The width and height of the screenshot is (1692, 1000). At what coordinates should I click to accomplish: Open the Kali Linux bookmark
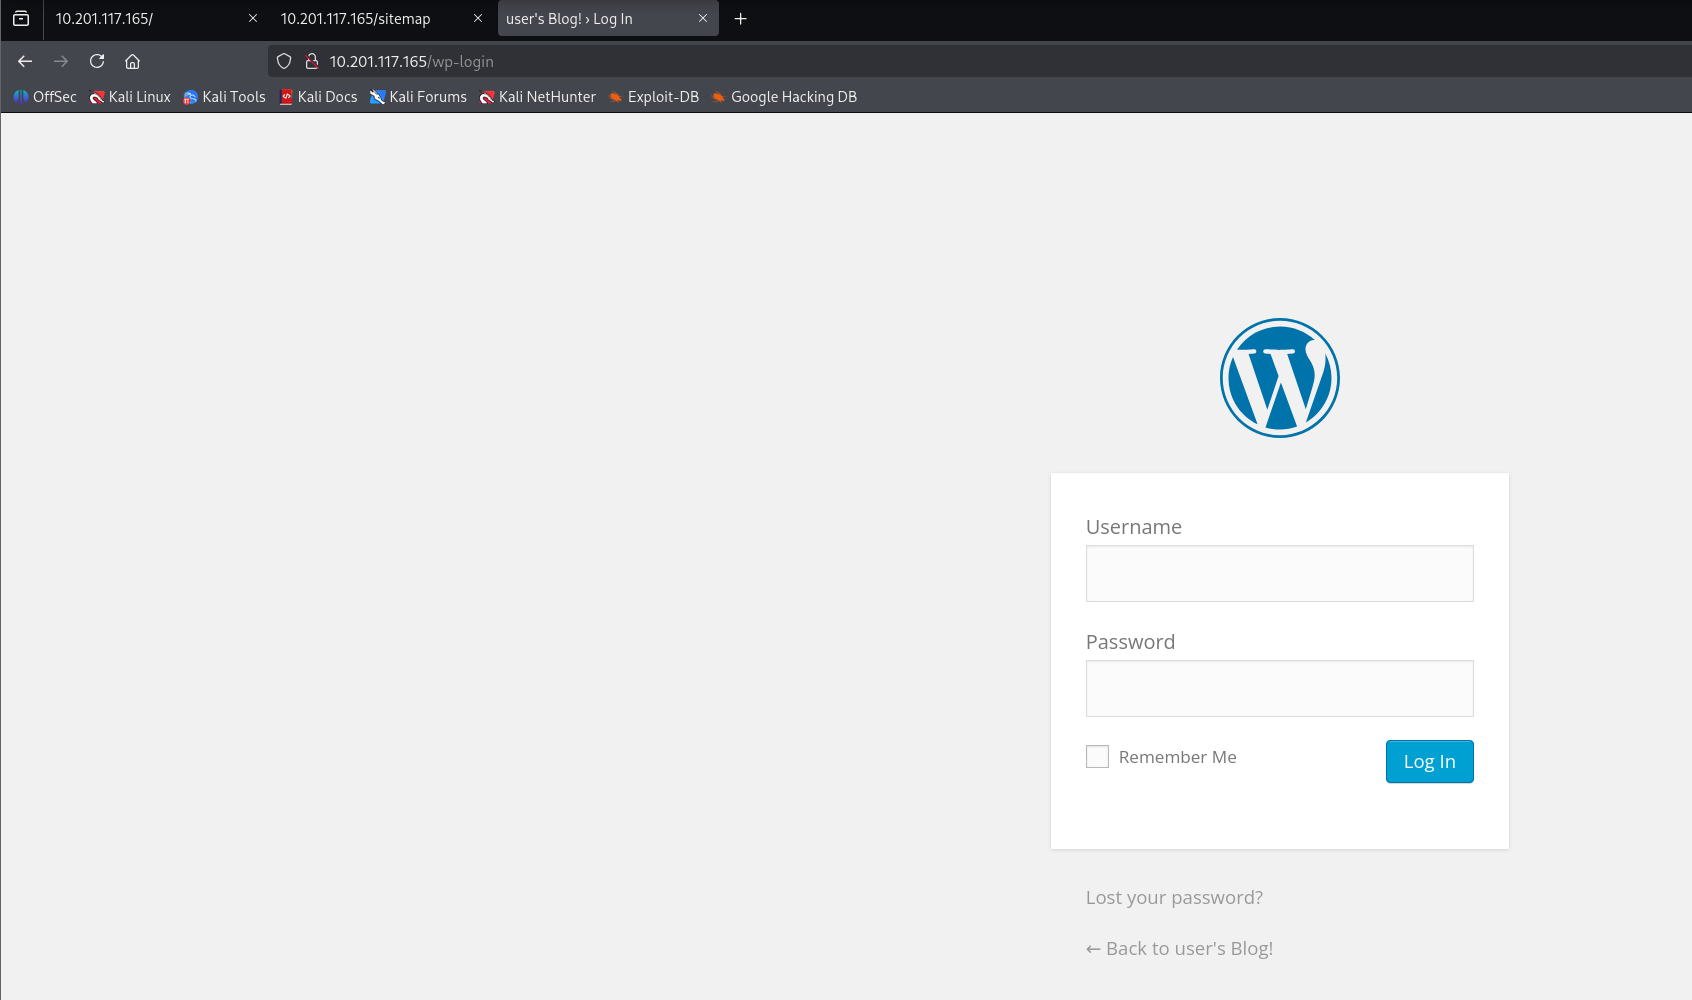click(x=130, y=97)
